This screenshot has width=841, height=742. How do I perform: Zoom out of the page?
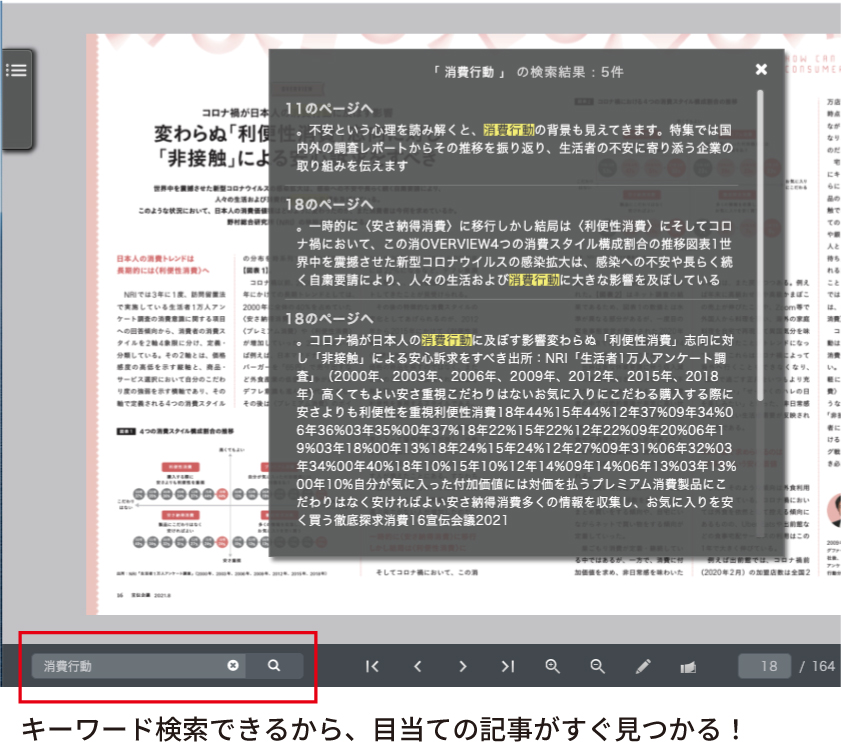coord(597,666)
